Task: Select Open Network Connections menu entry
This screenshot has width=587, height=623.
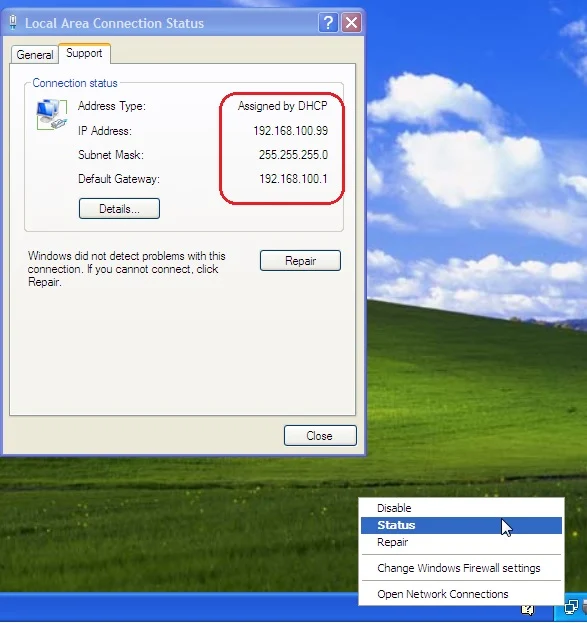Action: point(461,594)
